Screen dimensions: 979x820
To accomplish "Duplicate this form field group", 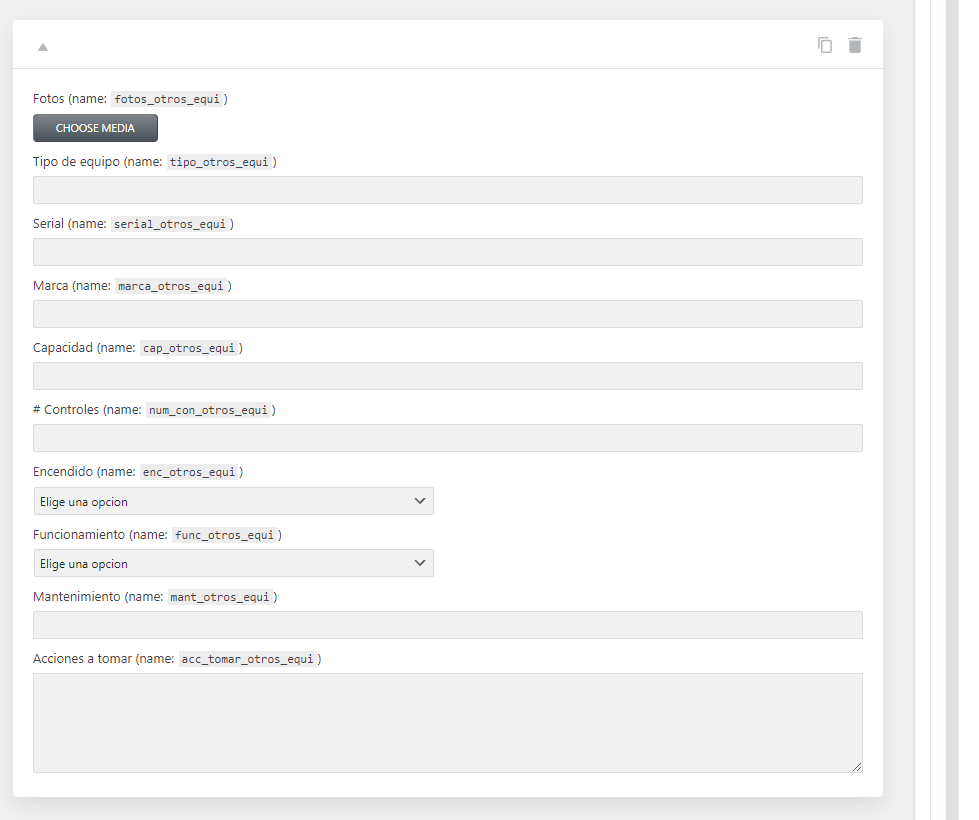I will (x=825, y=45).
